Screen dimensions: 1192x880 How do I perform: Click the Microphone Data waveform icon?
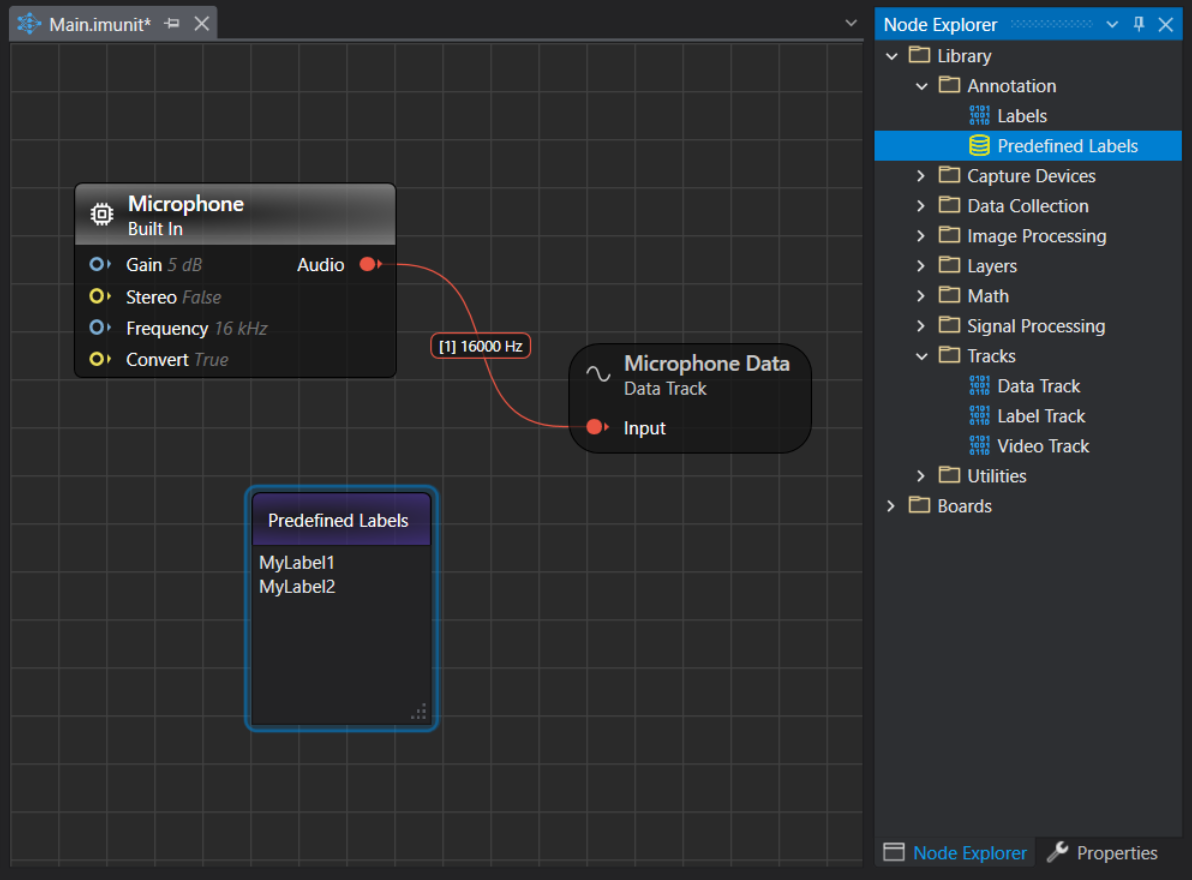point(598,374)
